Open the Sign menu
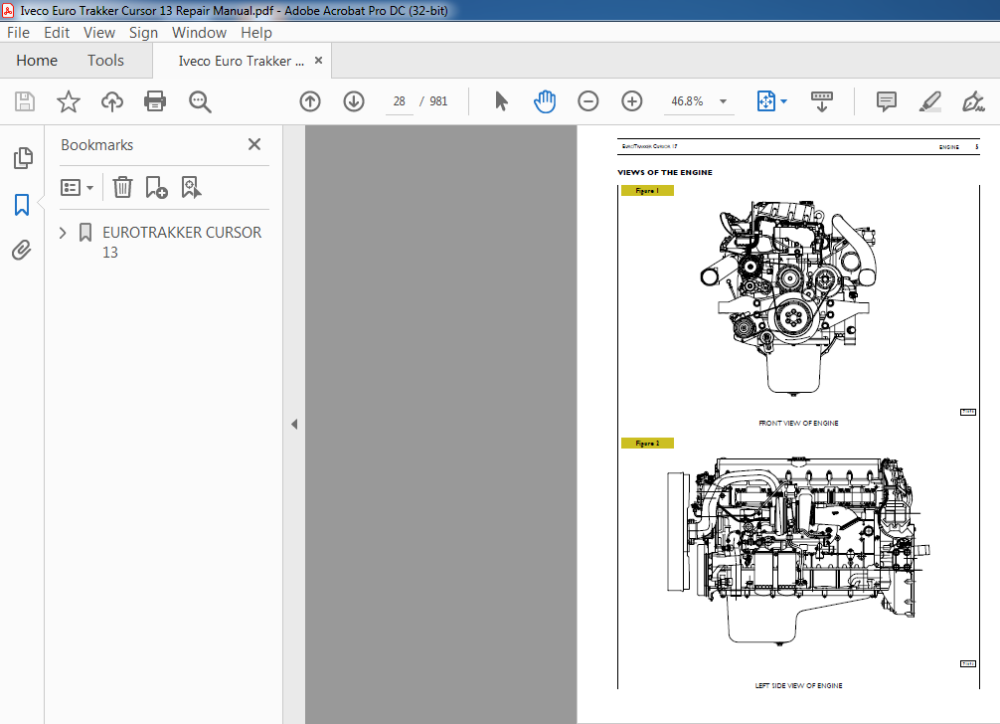Screen dimensions: 1000x724 143,33
